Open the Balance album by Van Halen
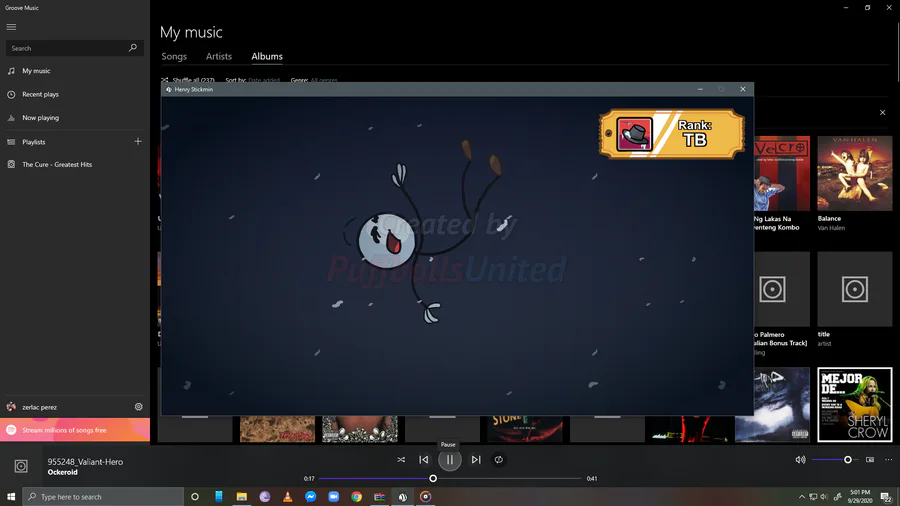 click(x=855, y=173)
